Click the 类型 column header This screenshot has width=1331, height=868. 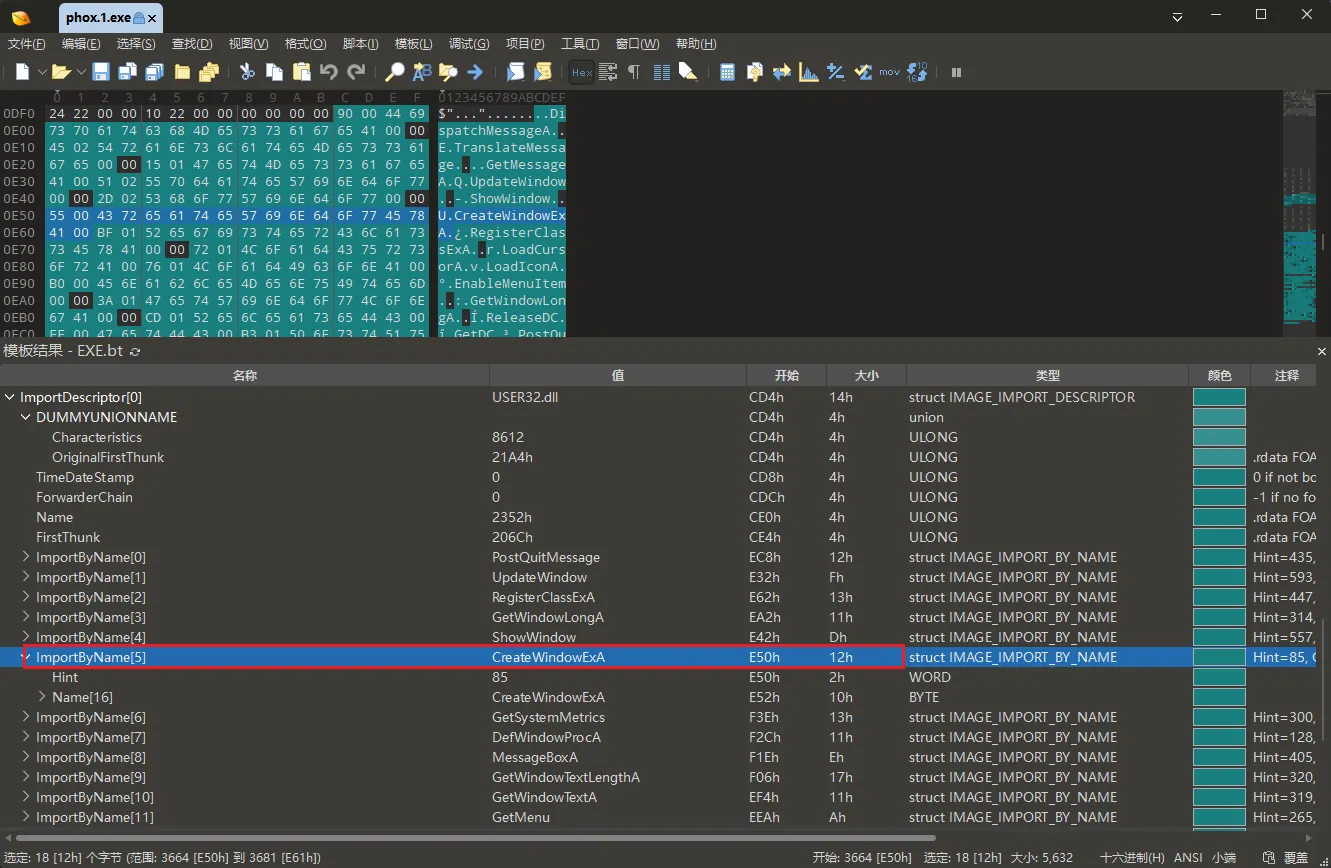point(1048,375)
